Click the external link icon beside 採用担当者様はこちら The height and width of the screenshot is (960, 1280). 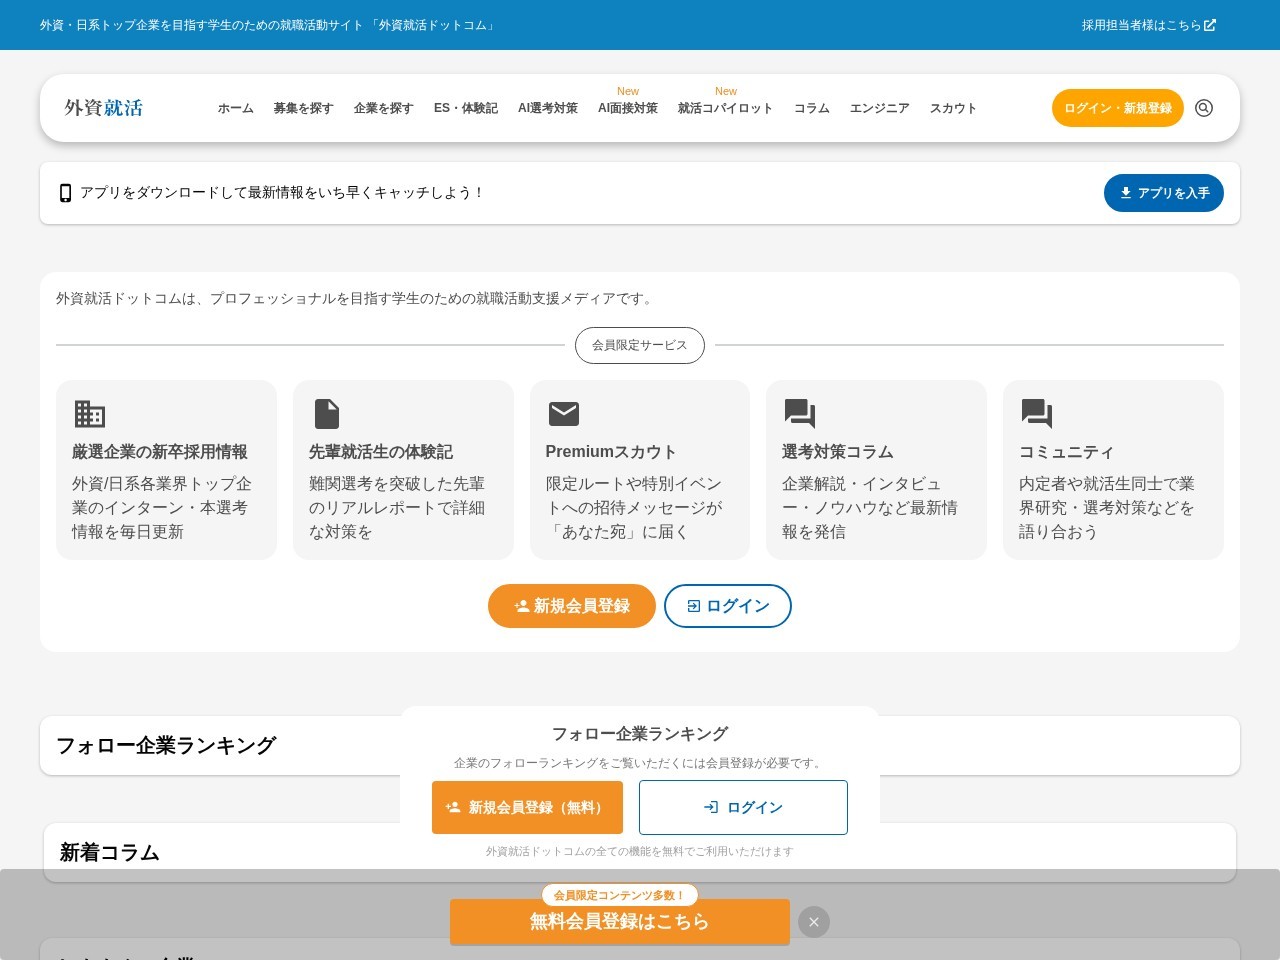[1210, 25]
